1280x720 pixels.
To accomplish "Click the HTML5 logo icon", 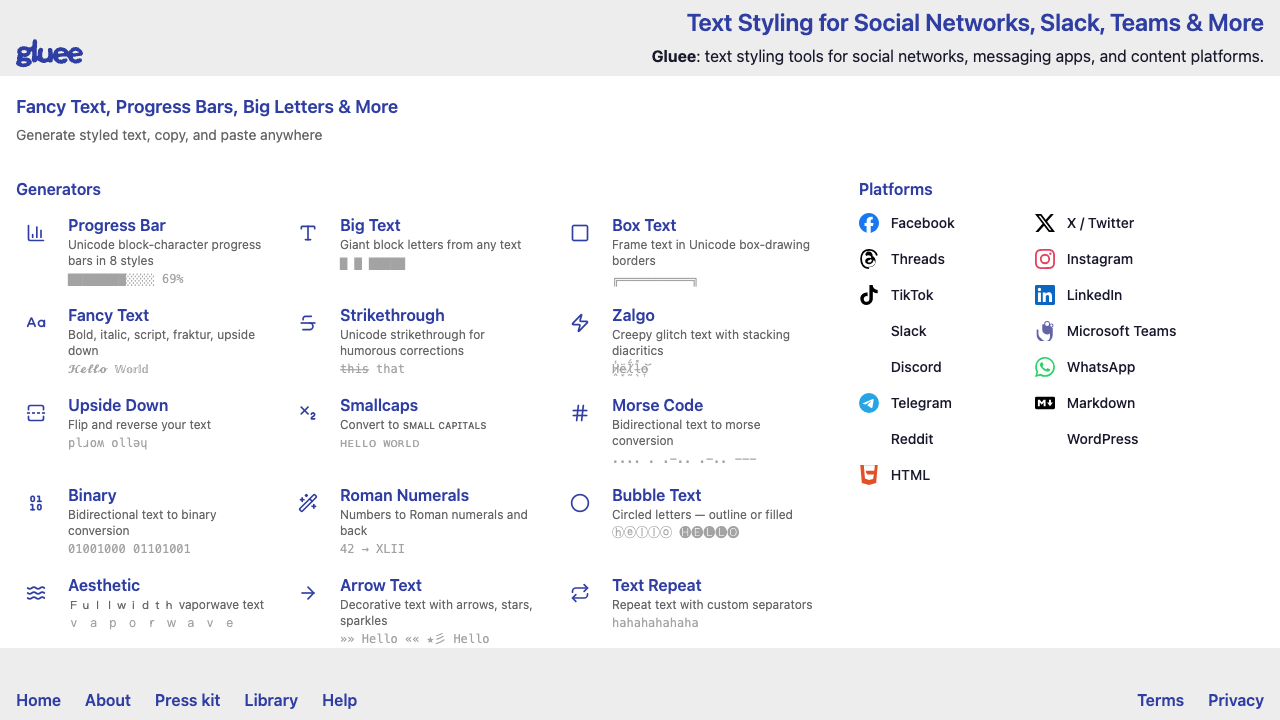I will [x=869, y=475].
